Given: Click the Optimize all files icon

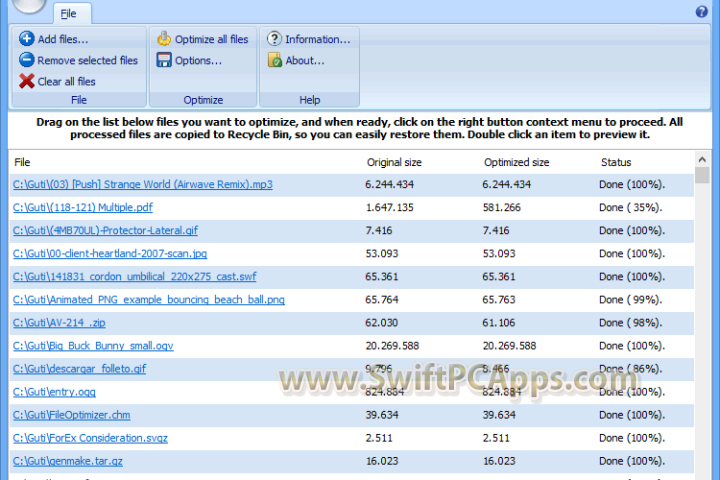Looking at the screenshot, I should point(164,39).
